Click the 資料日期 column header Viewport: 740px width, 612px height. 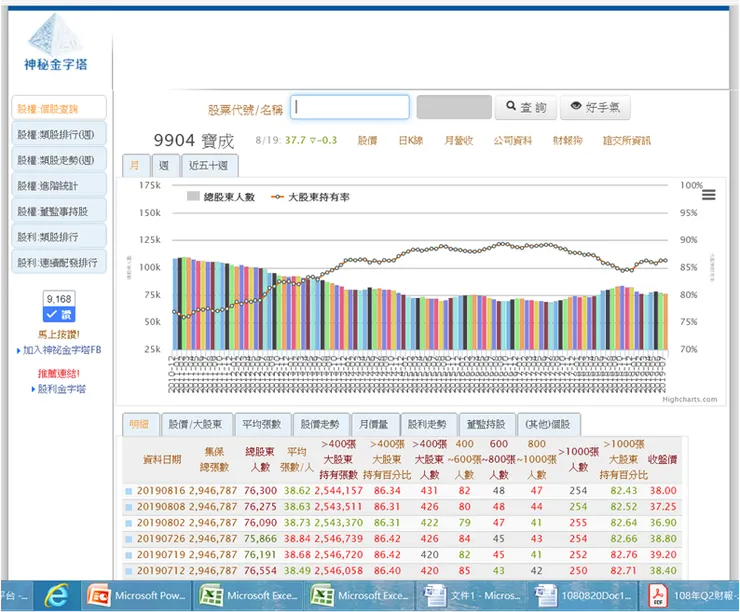(162, 460)
